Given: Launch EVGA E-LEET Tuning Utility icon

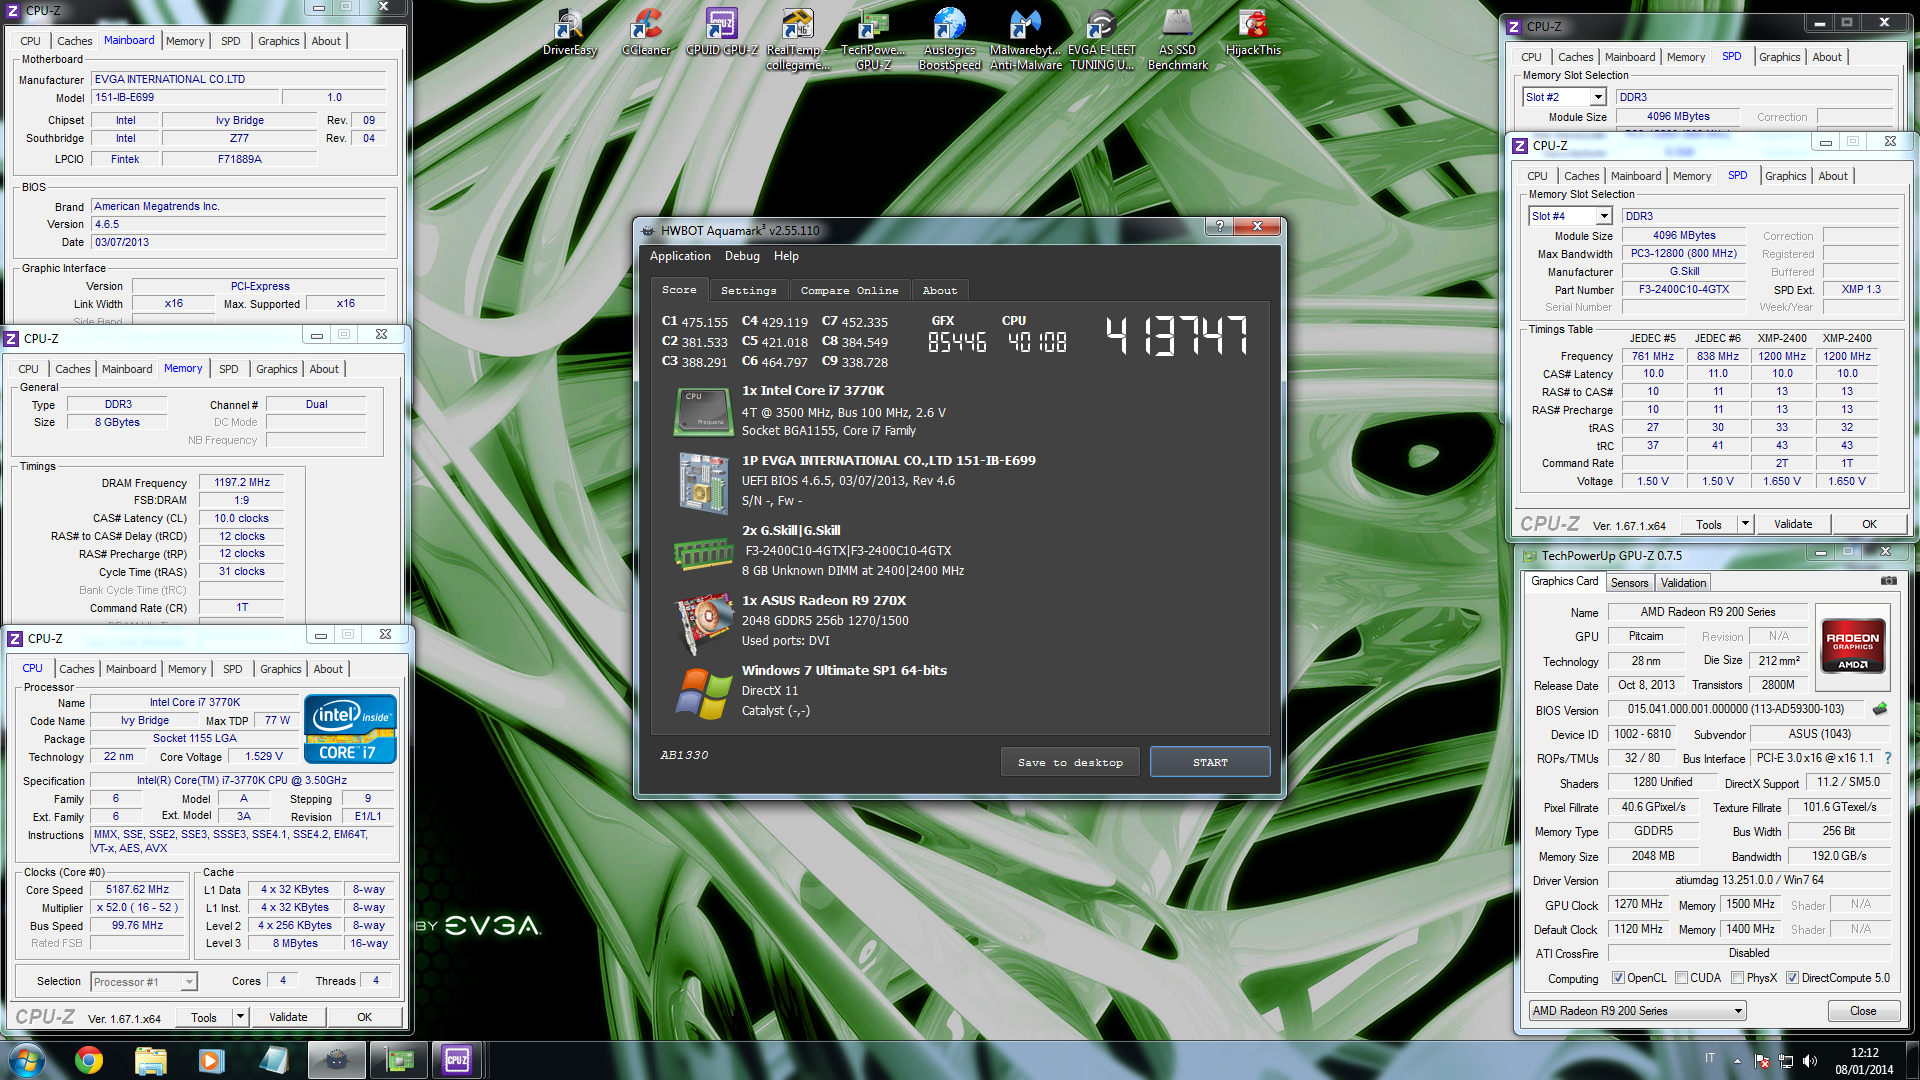Looking at the screenshot, I should 1101,39.
